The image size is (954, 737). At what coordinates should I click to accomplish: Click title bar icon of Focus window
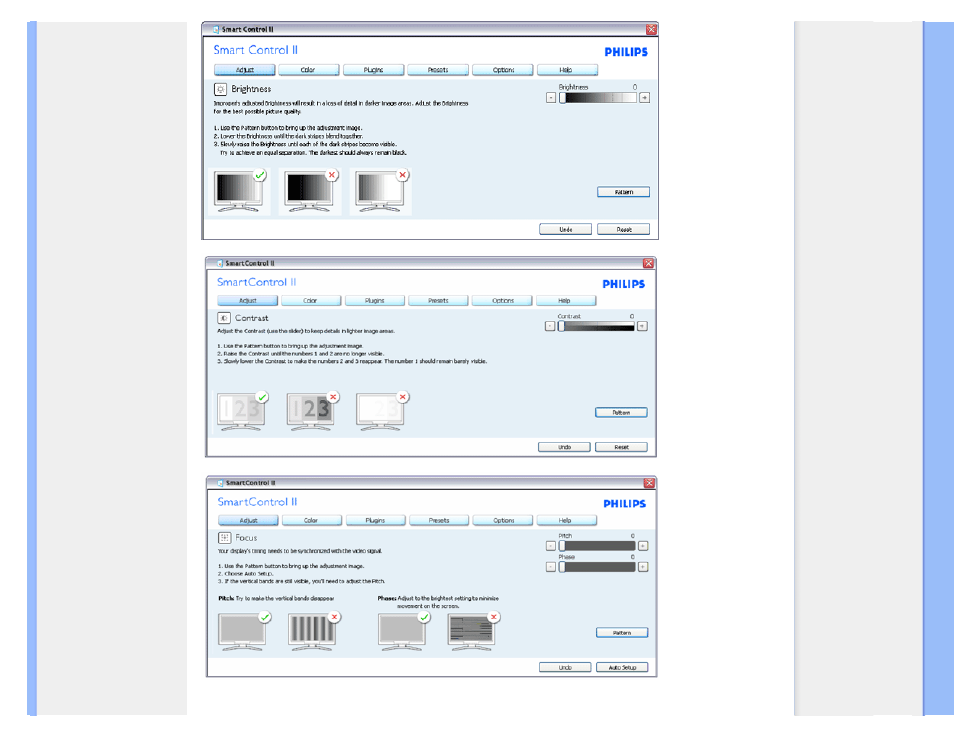pyautogui.click(x=220, y=483)
